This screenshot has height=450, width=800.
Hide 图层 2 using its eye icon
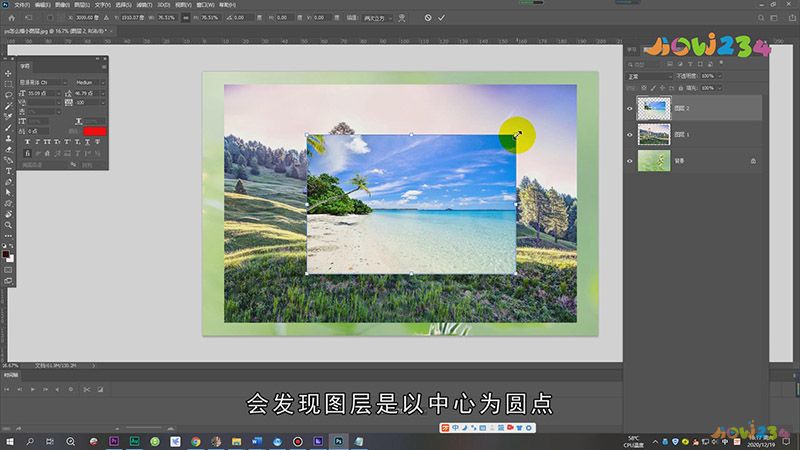[630, 108]
